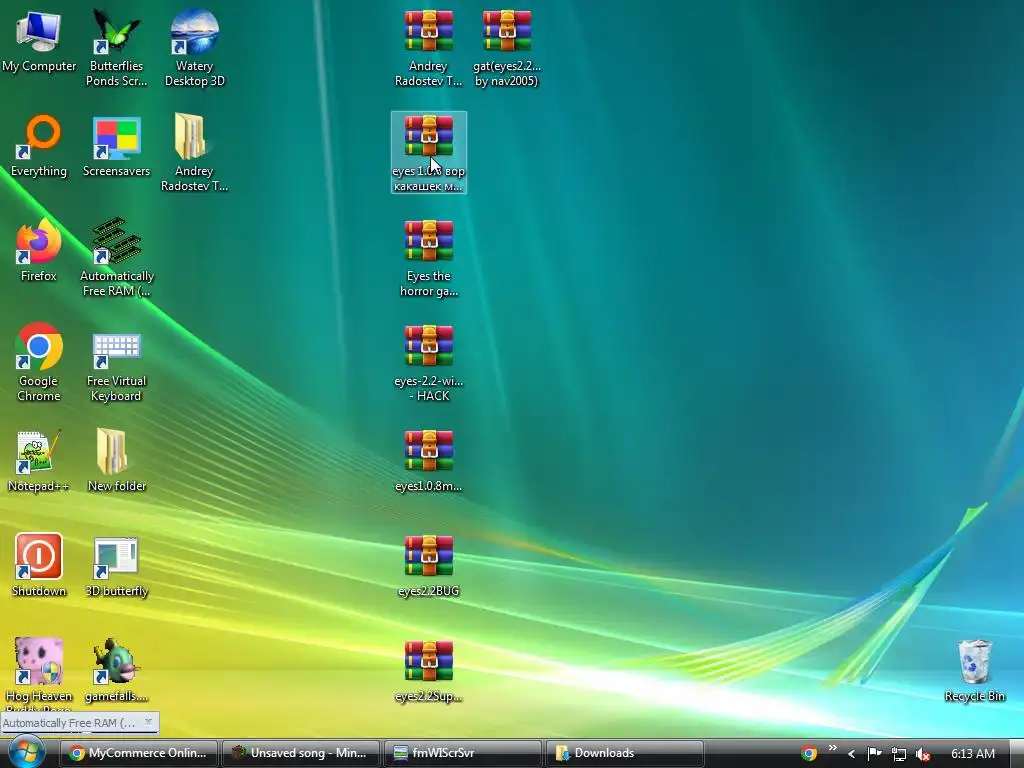Show hidden tray icons arrow

(851, 754)
